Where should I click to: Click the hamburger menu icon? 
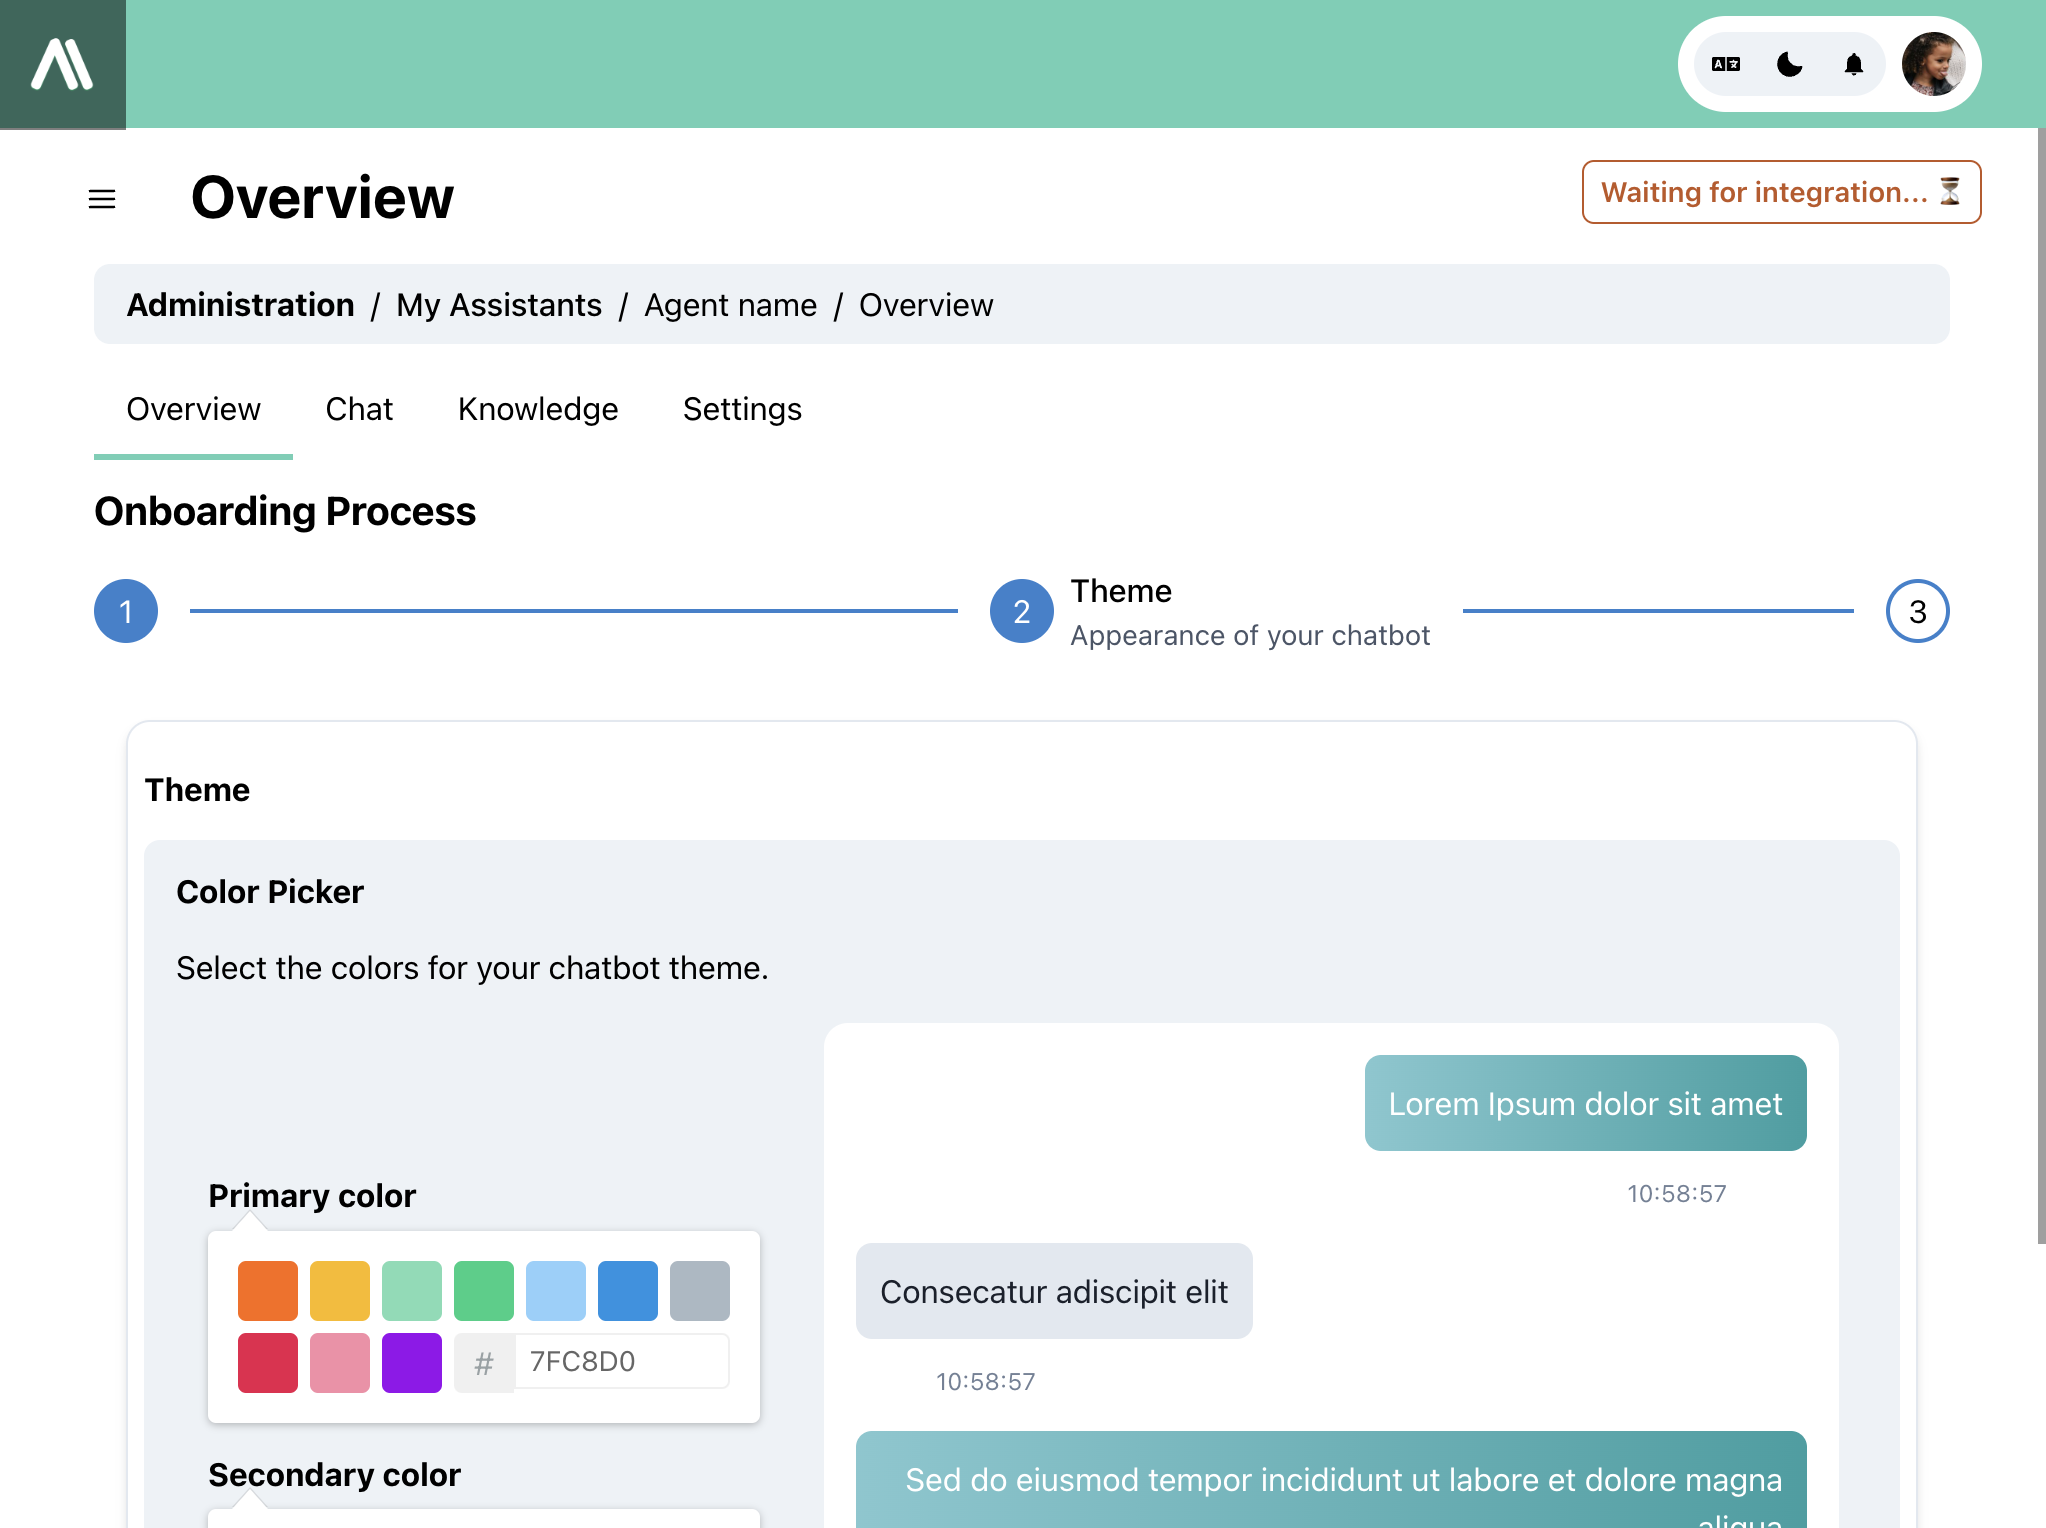(103, 197)
